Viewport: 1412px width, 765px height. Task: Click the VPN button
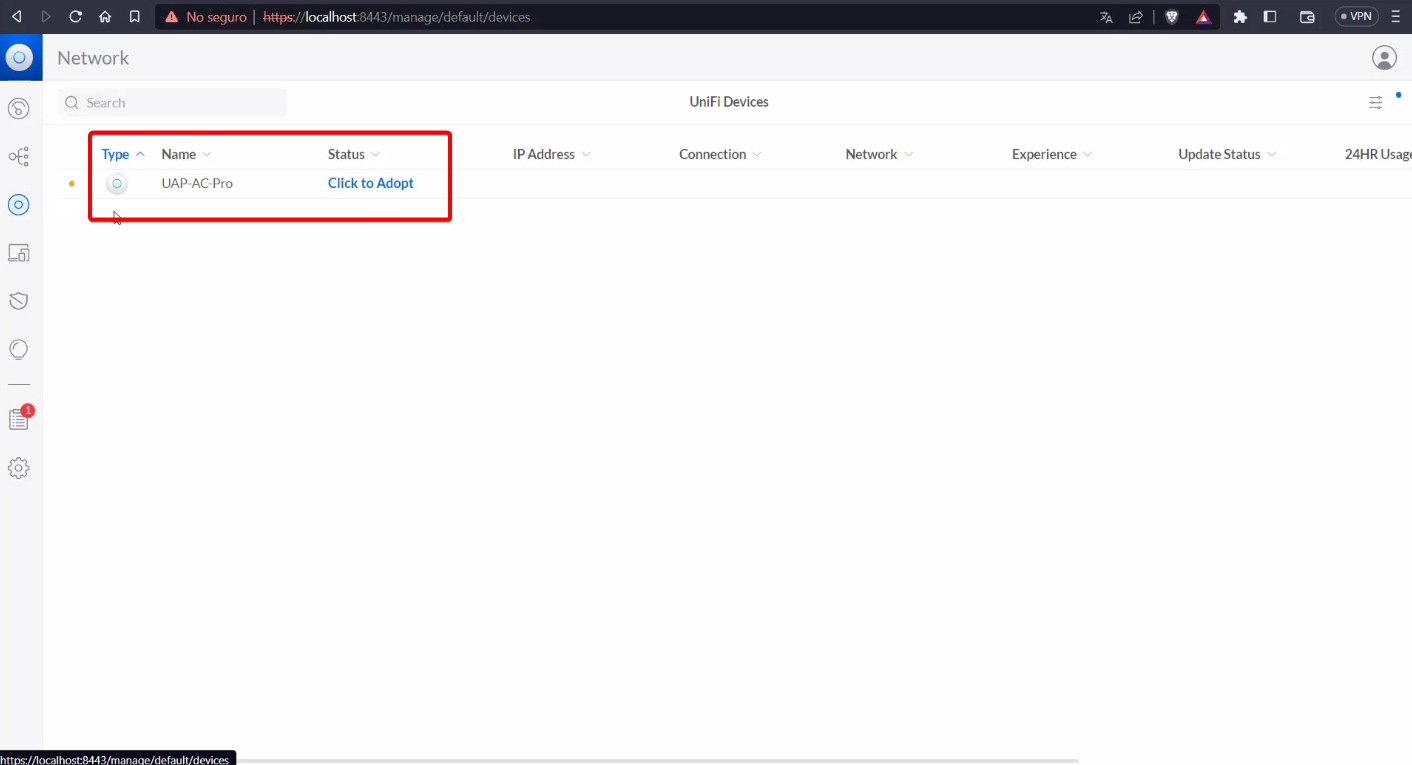point(1357,17)
